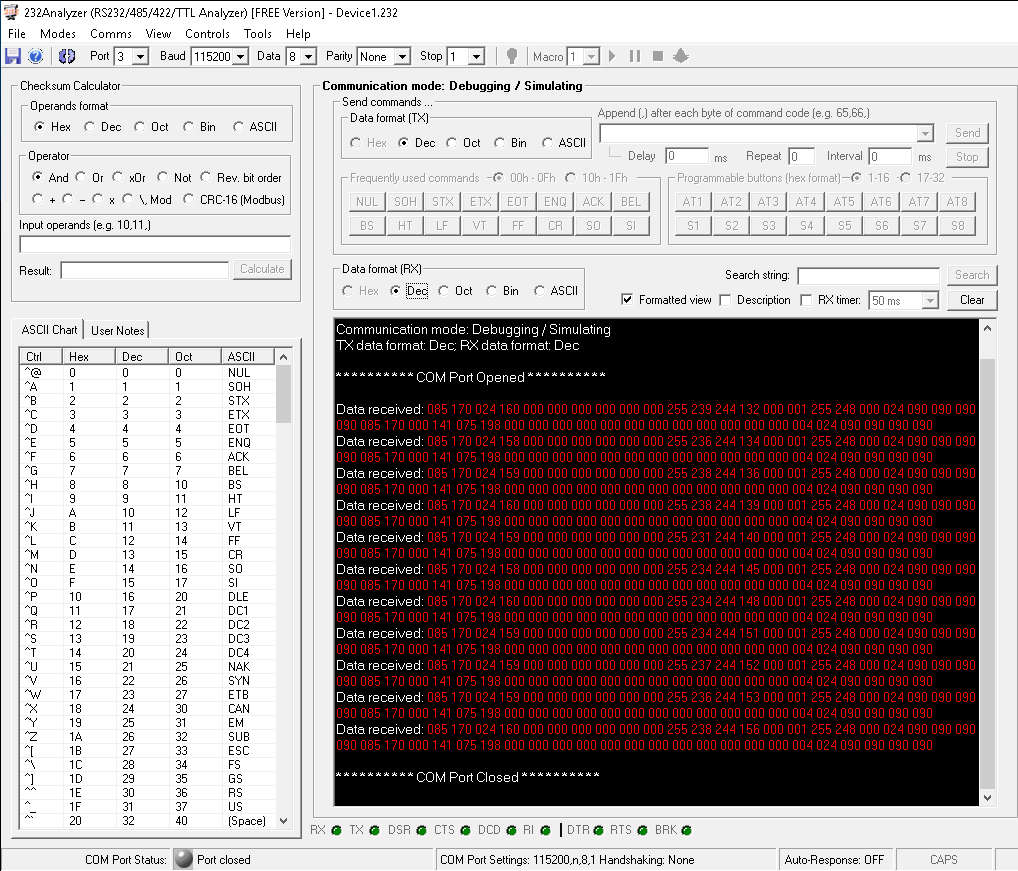Click the CTS status LED indicator
This screenshot has height=871, width=1018.
point(466,830)
